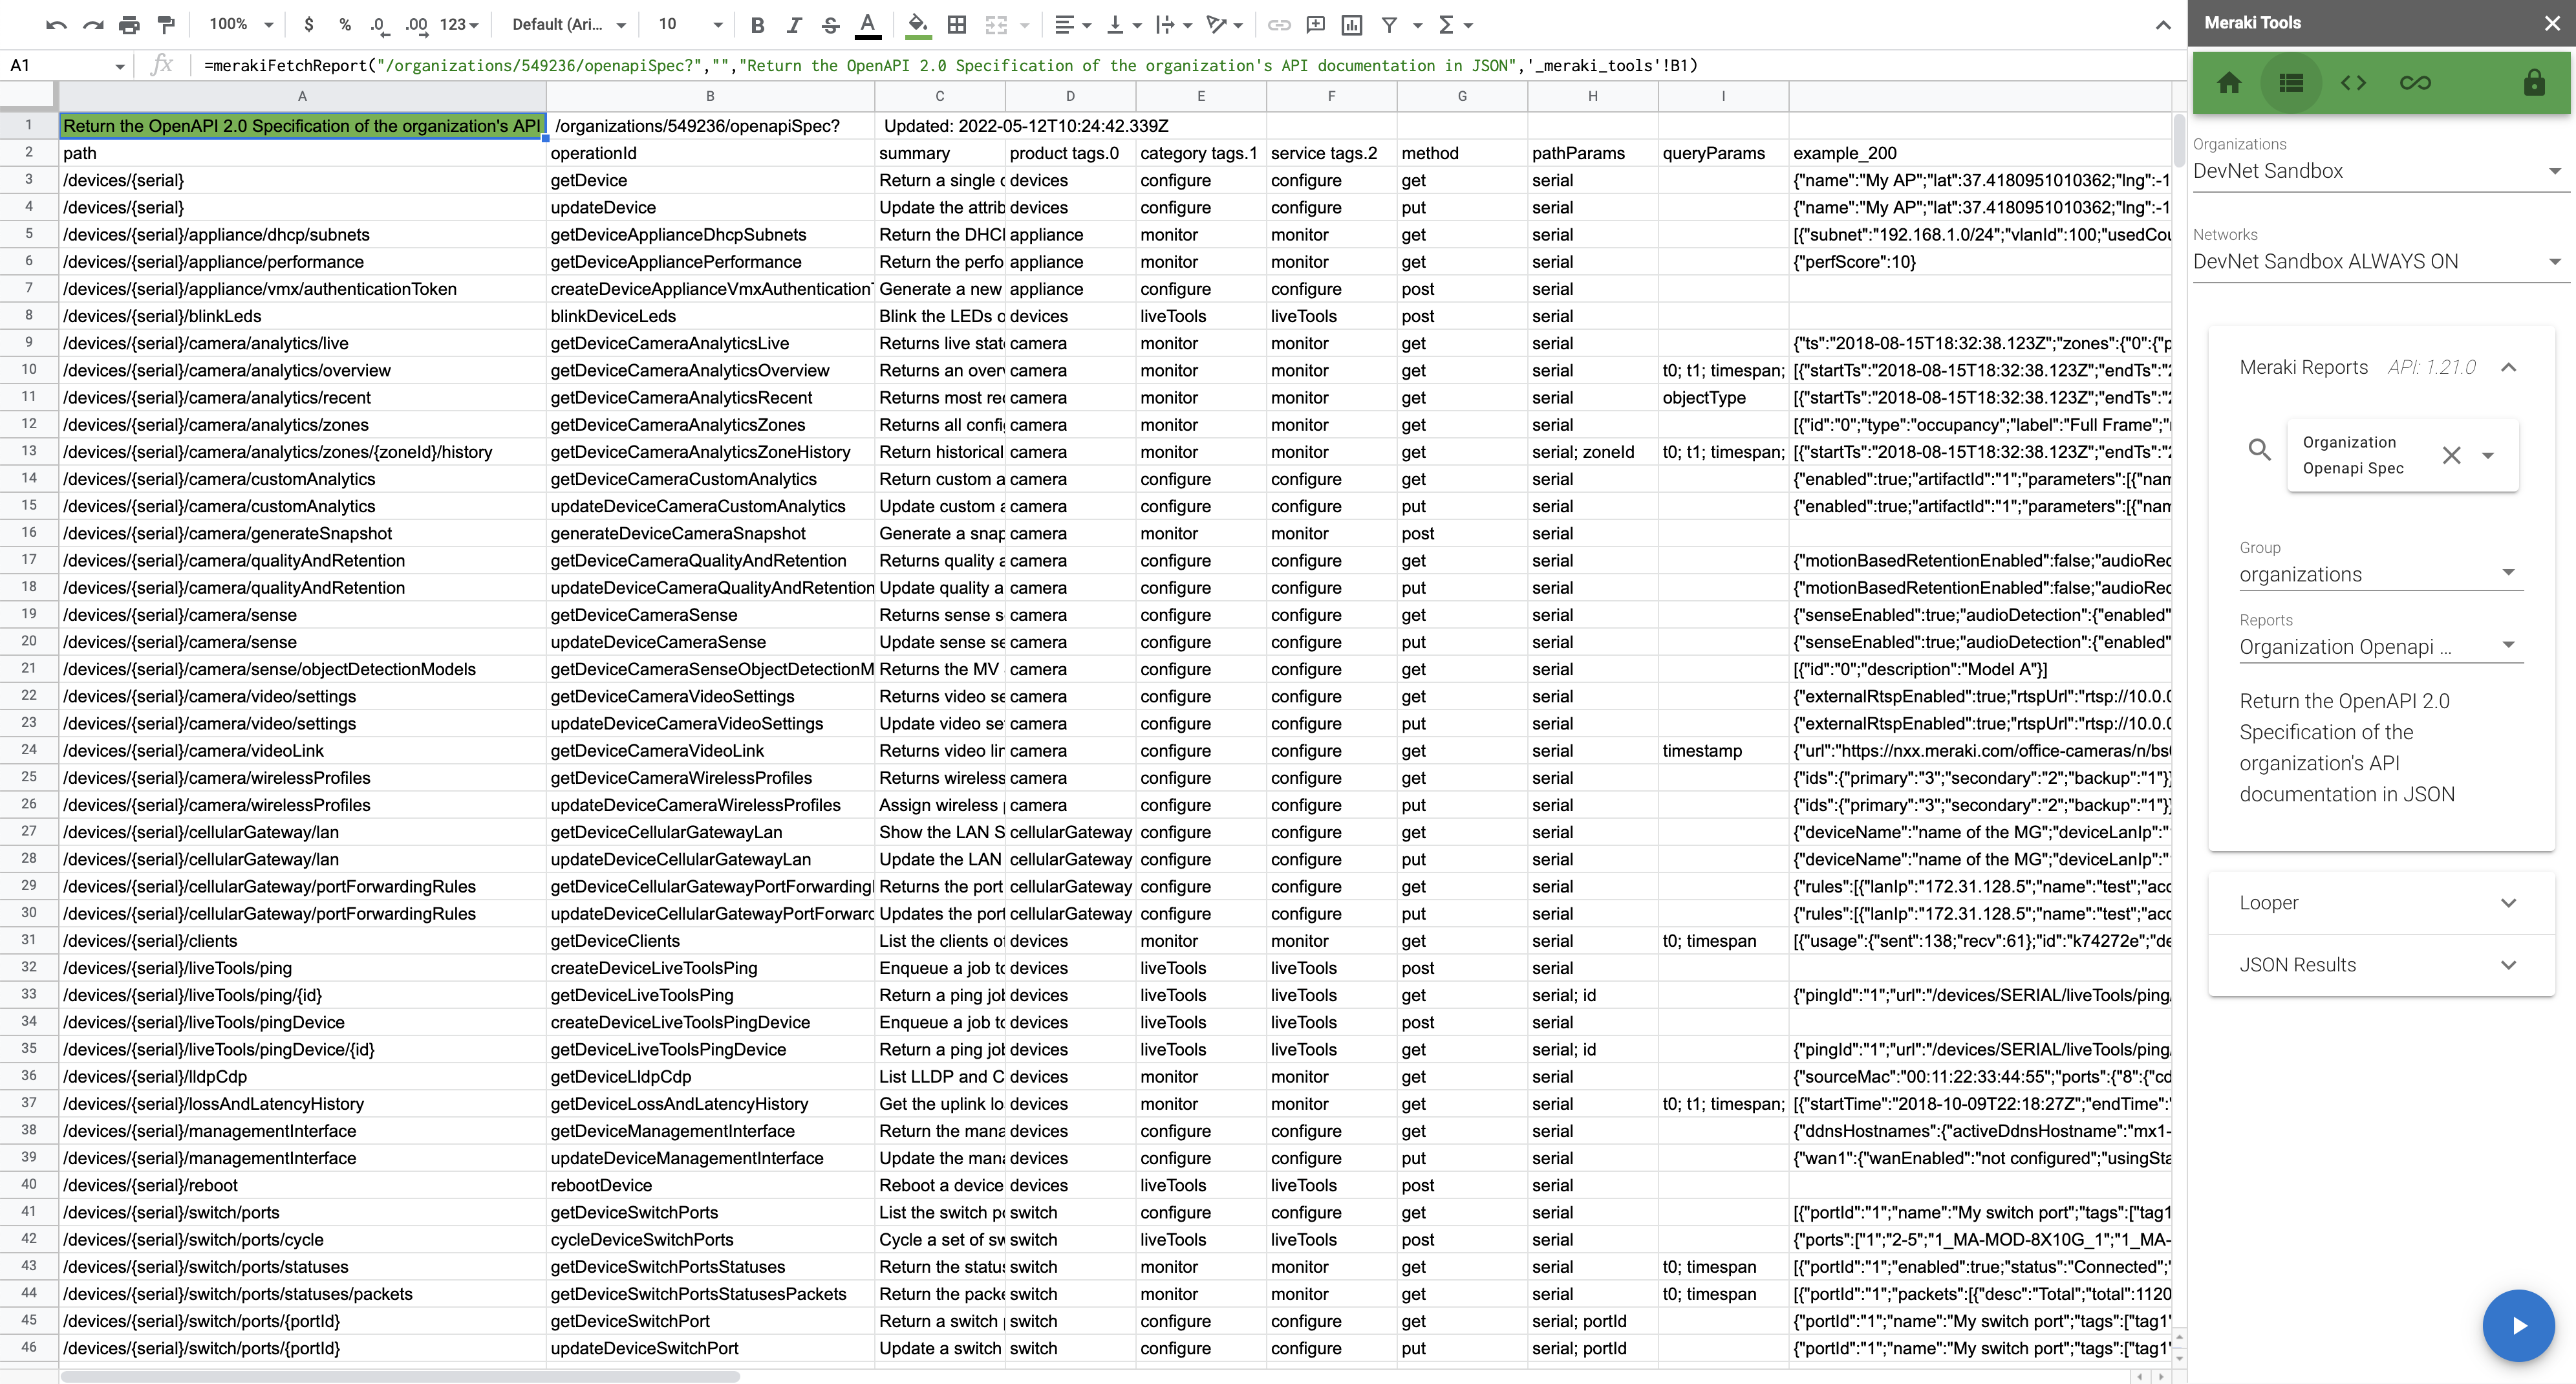Click the link chain icon in Meraki Tools
This screenshot has width=2576, height=1384.
(x=2415, y=83)
